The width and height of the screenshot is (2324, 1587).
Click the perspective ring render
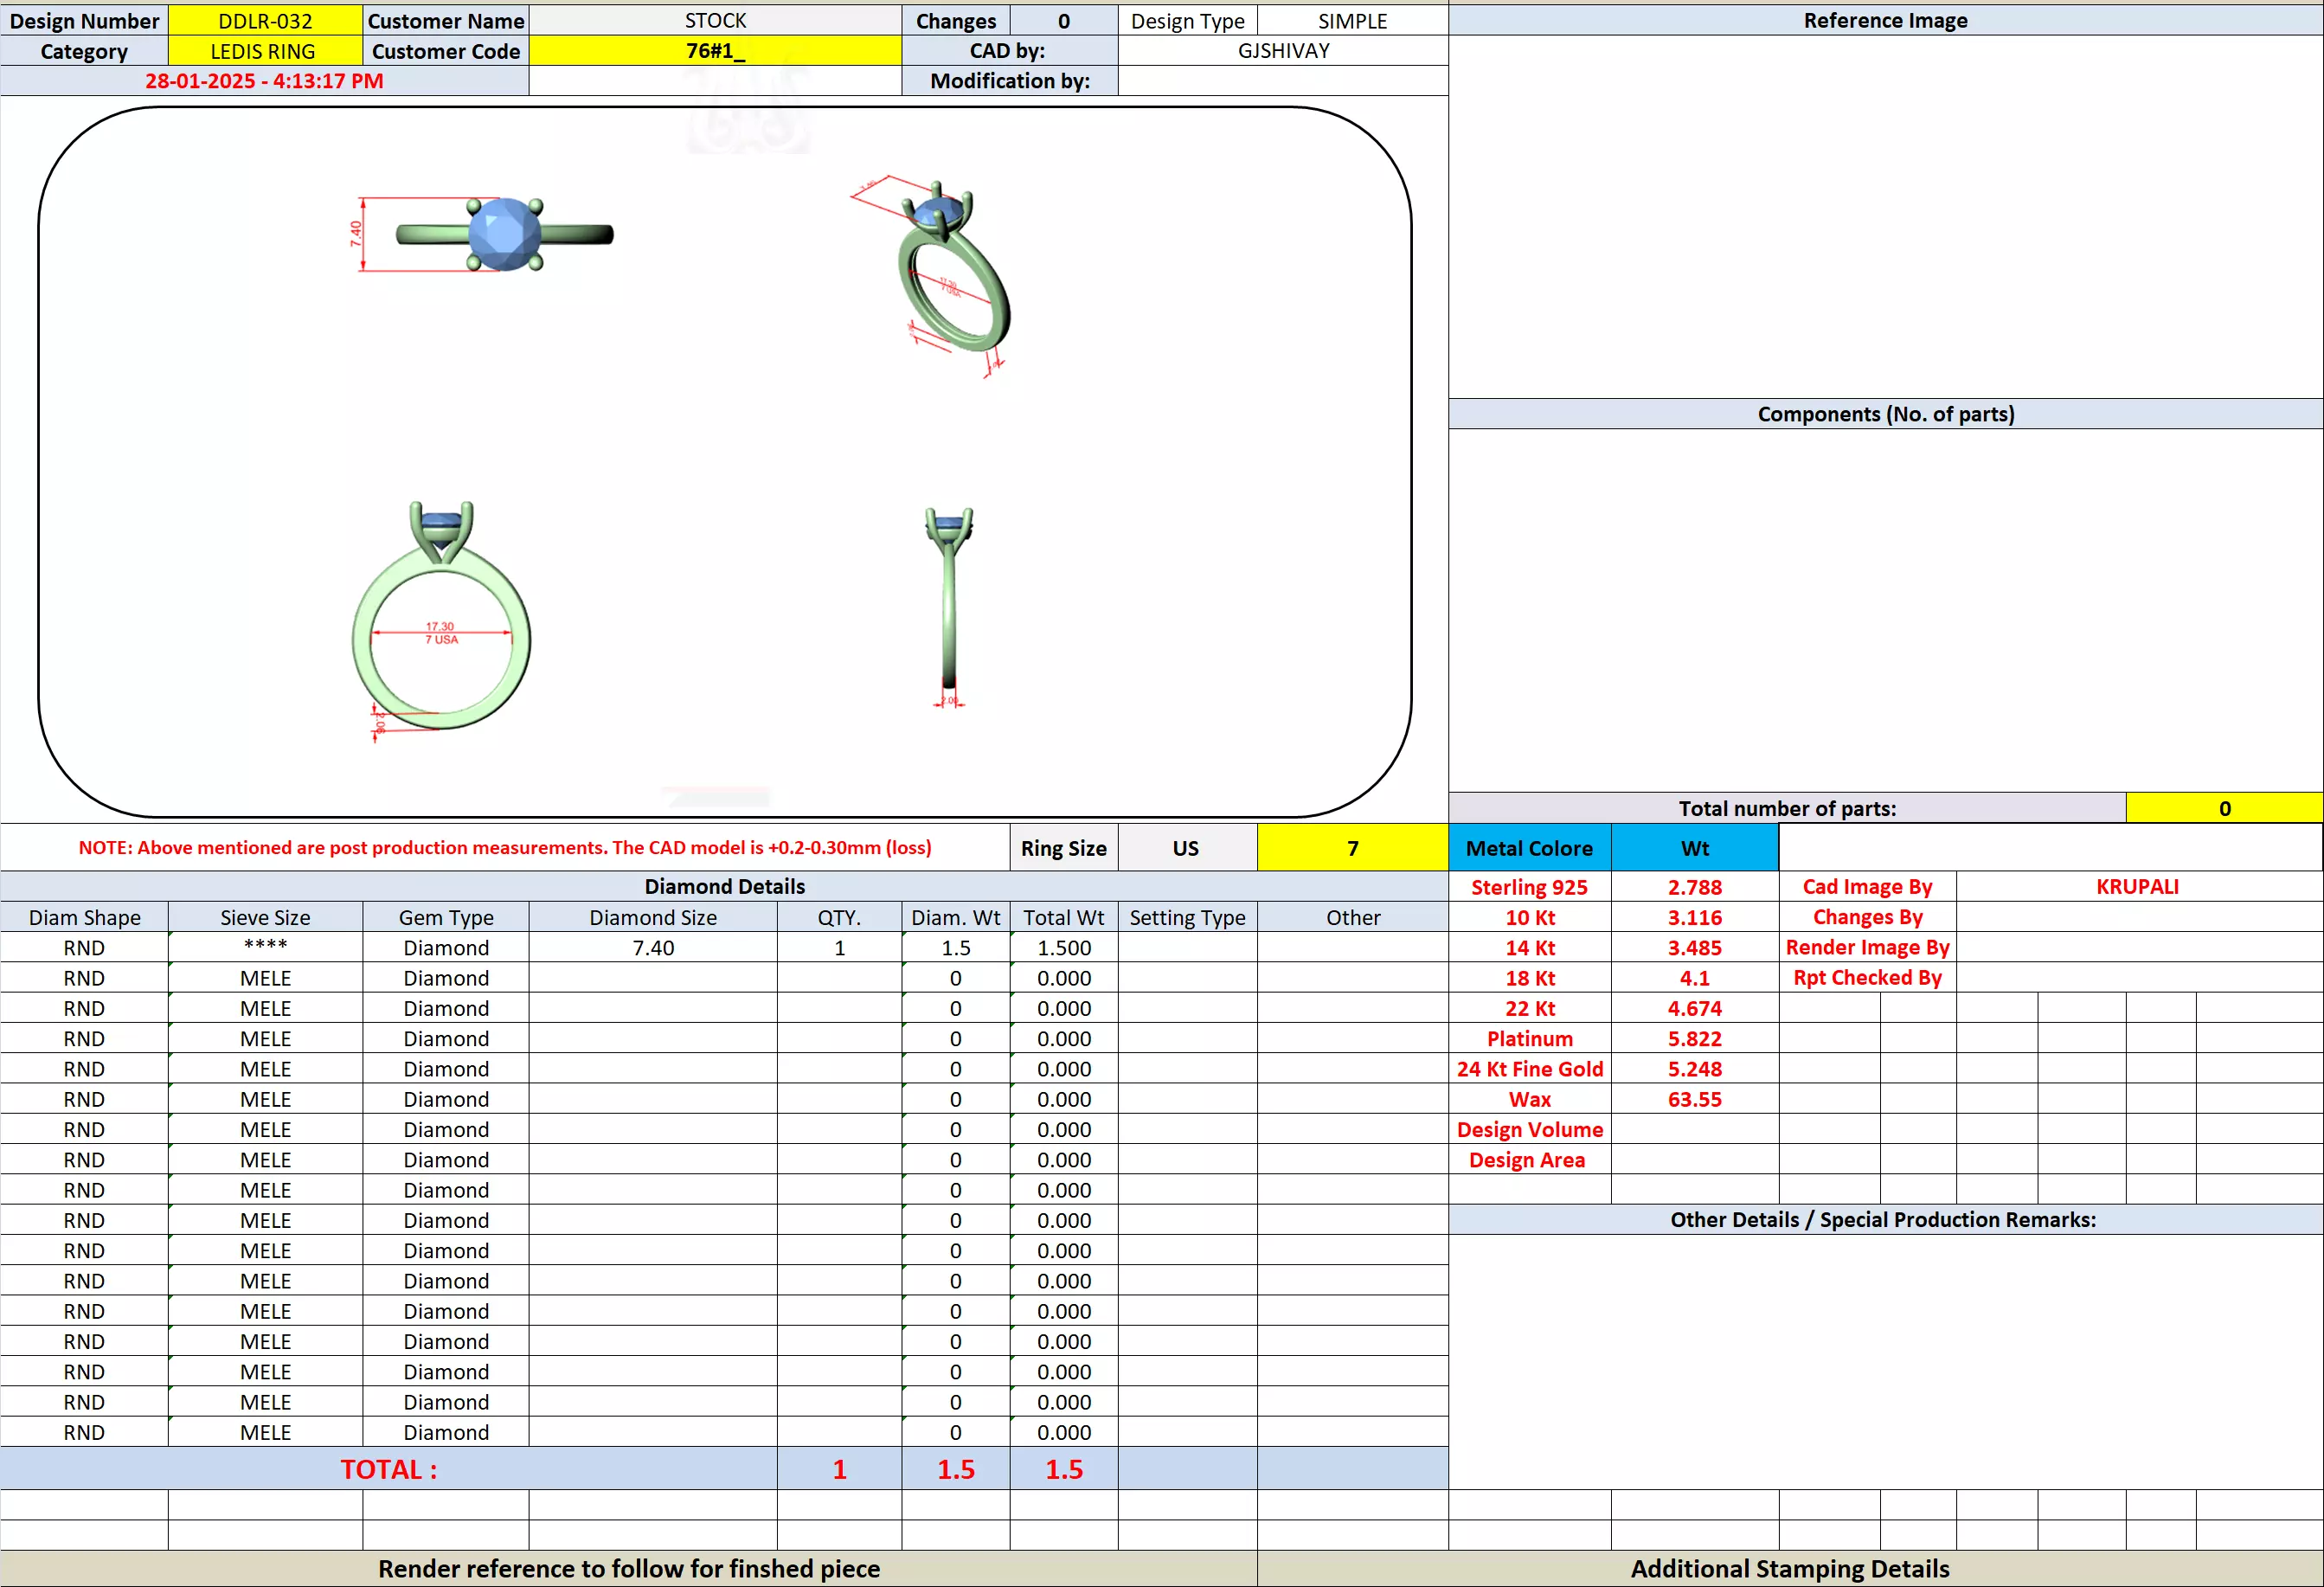(950, 275)
